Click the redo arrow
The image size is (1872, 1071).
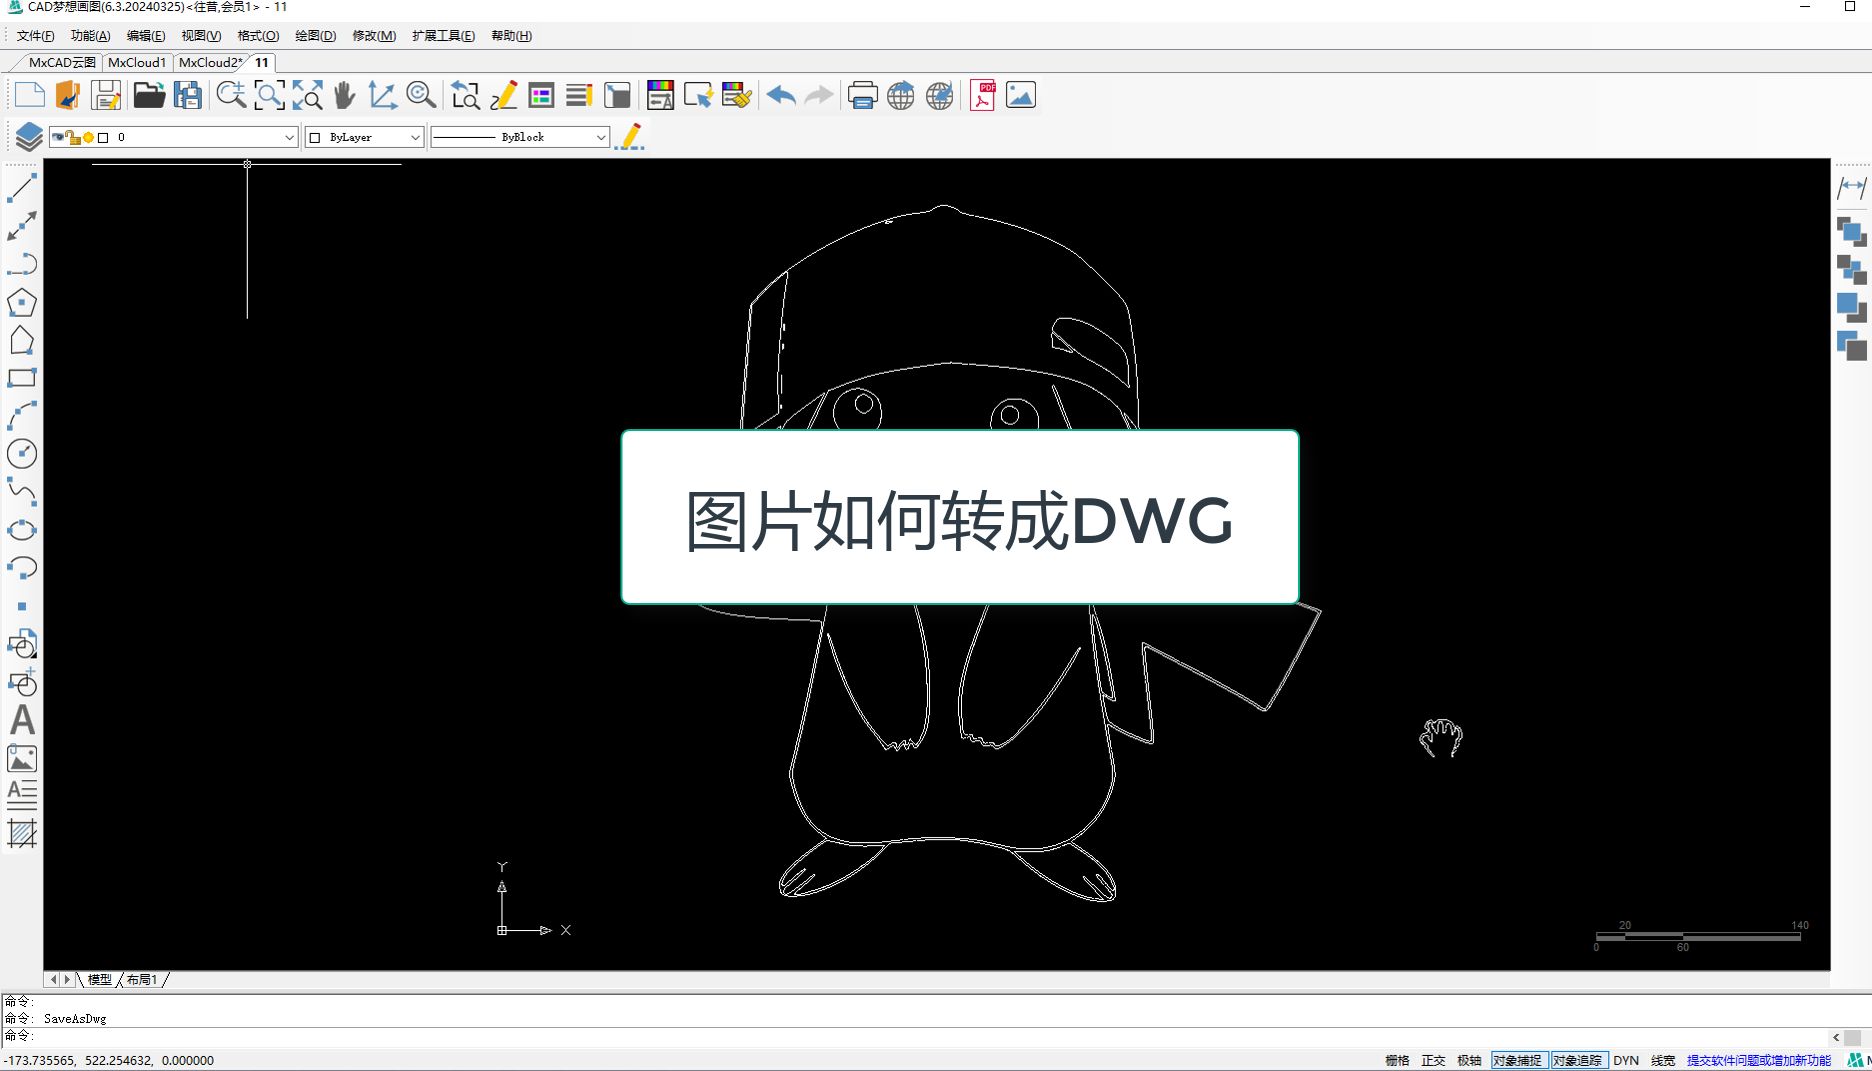click(x=819, y=95)
